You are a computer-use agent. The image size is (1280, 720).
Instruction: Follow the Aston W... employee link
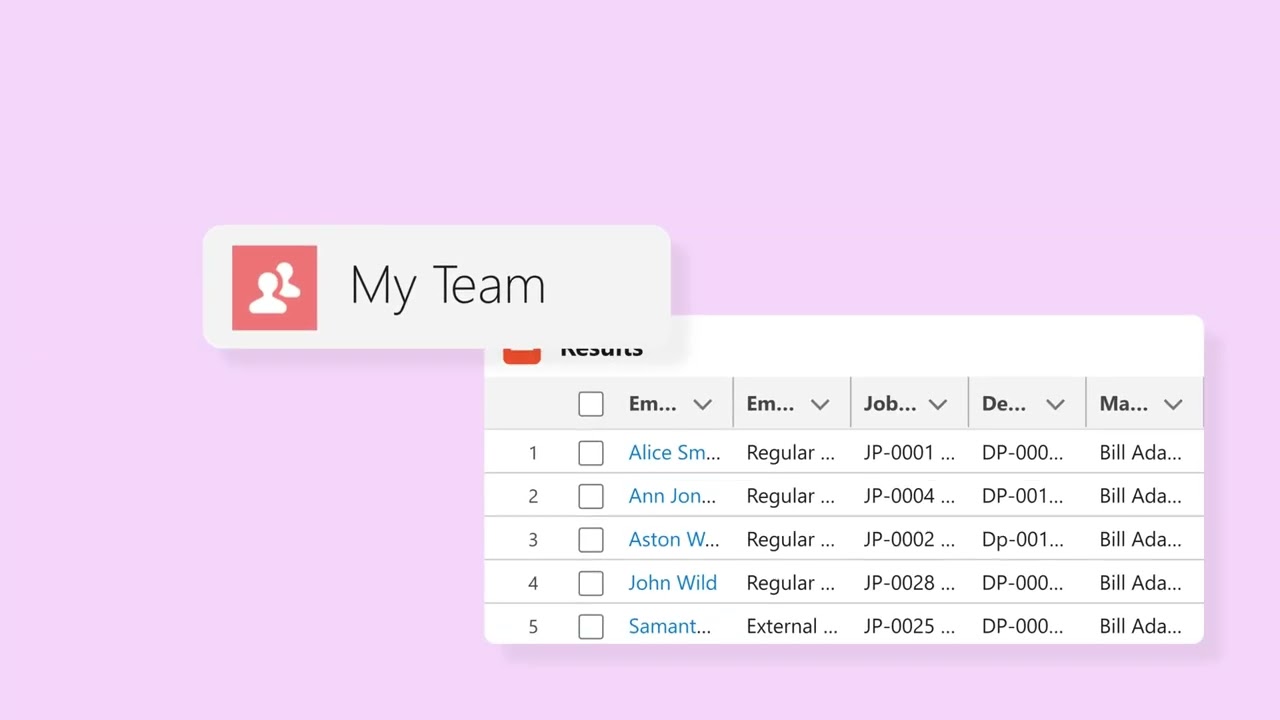click(x=673, y=540)
